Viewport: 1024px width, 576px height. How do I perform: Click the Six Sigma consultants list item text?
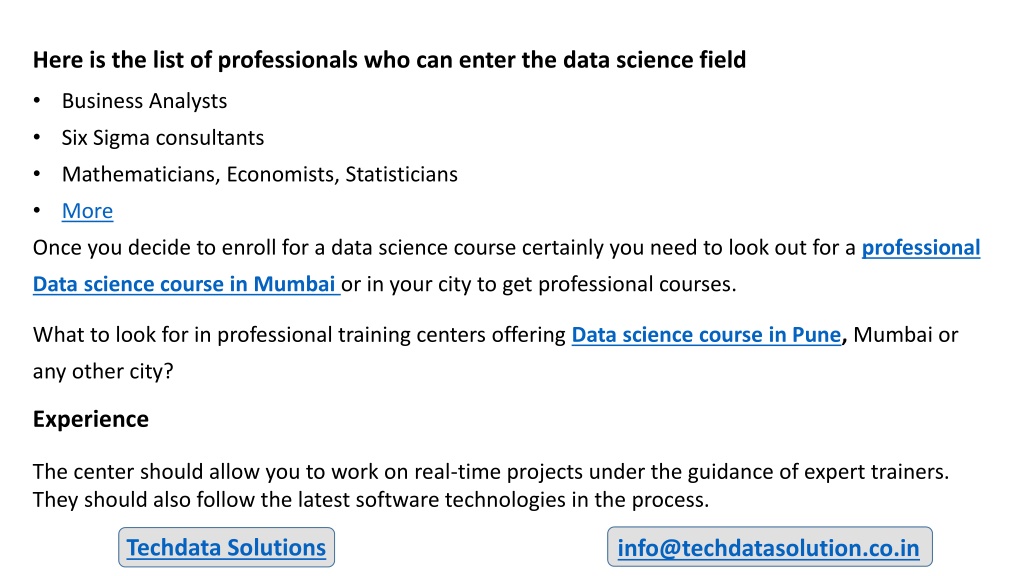pos(163,138)
